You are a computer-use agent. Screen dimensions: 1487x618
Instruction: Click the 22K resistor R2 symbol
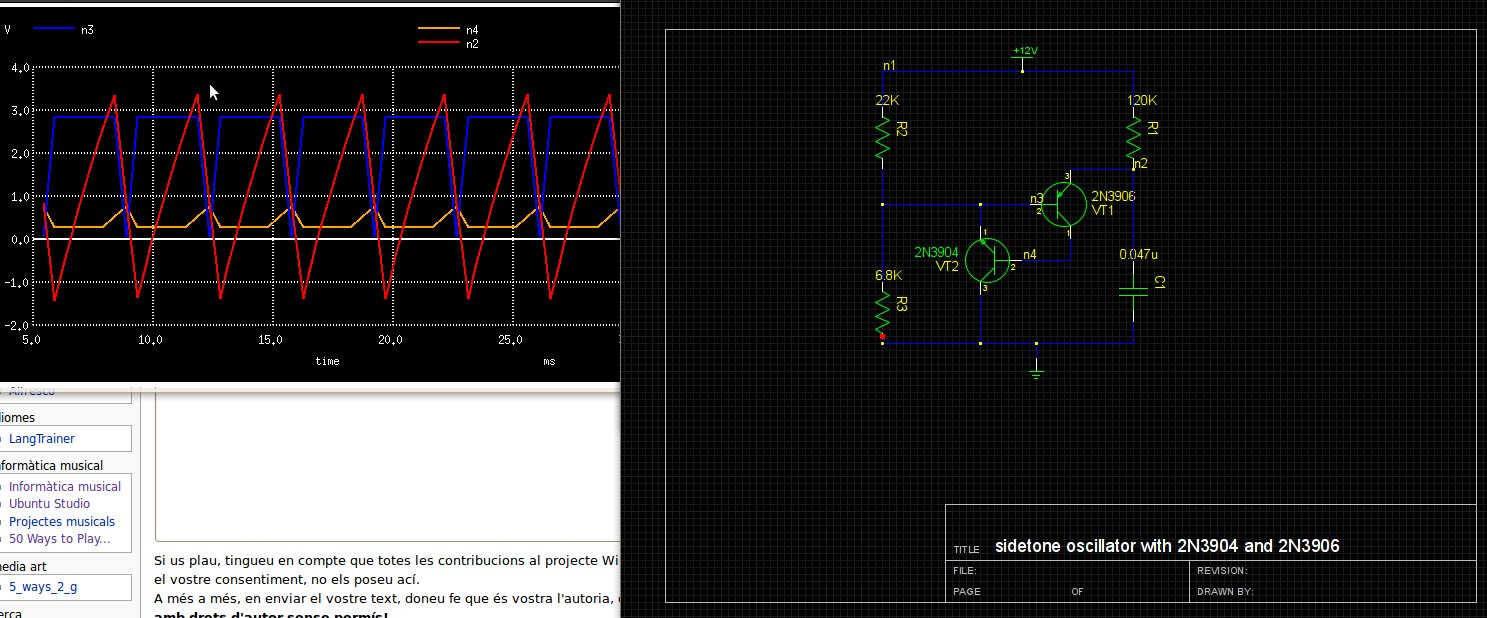pyautogui.click(x=883, y=140)
